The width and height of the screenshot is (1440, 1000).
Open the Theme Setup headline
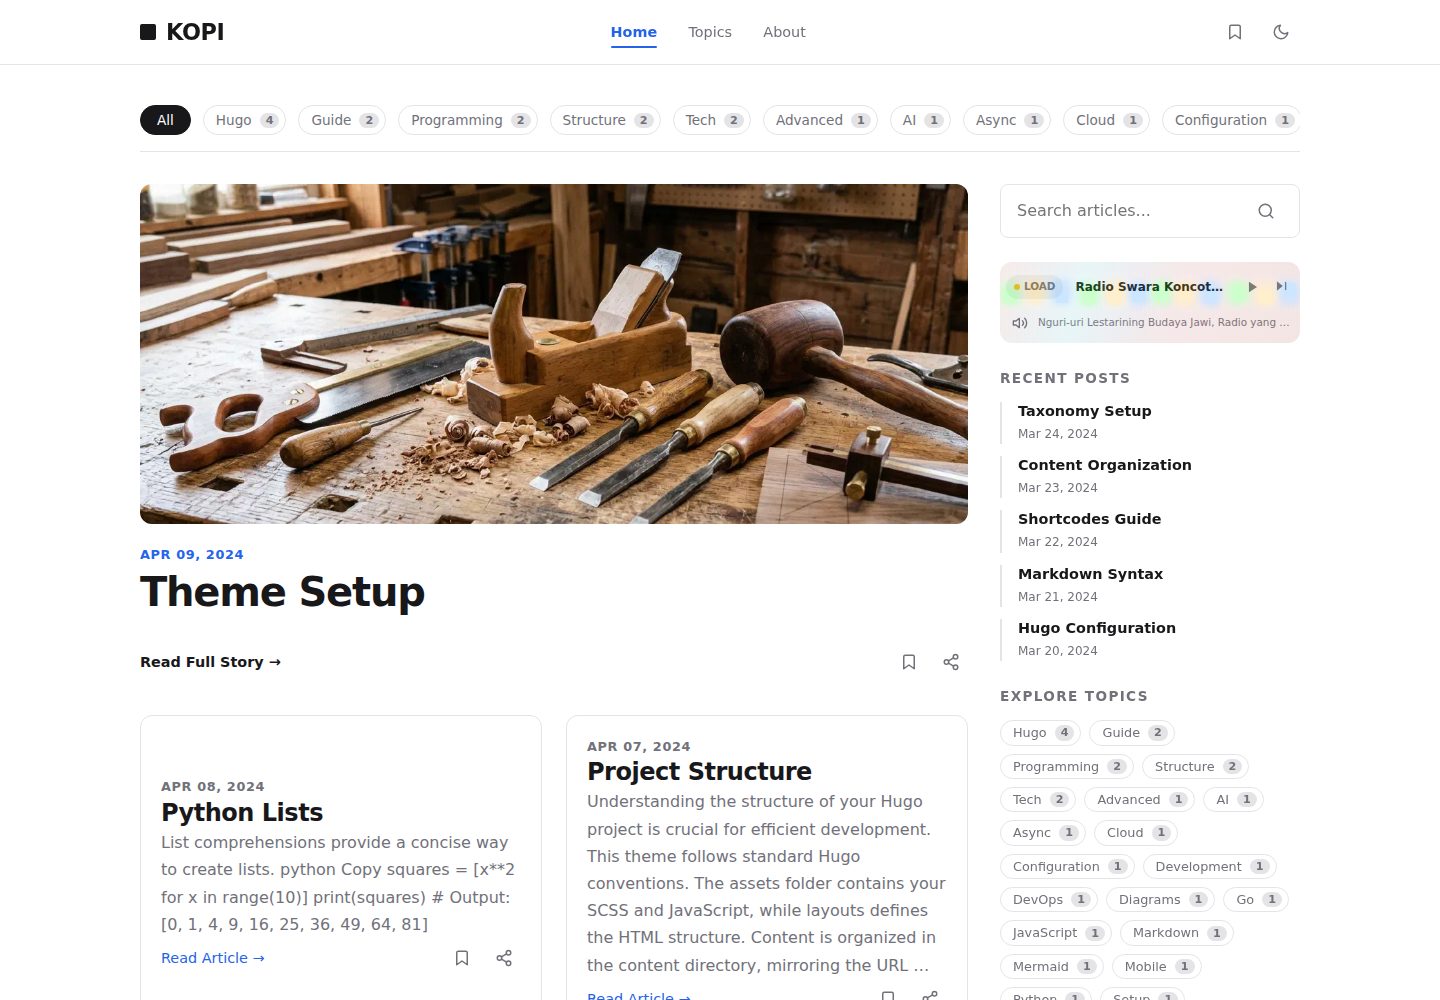pos(282,592)
